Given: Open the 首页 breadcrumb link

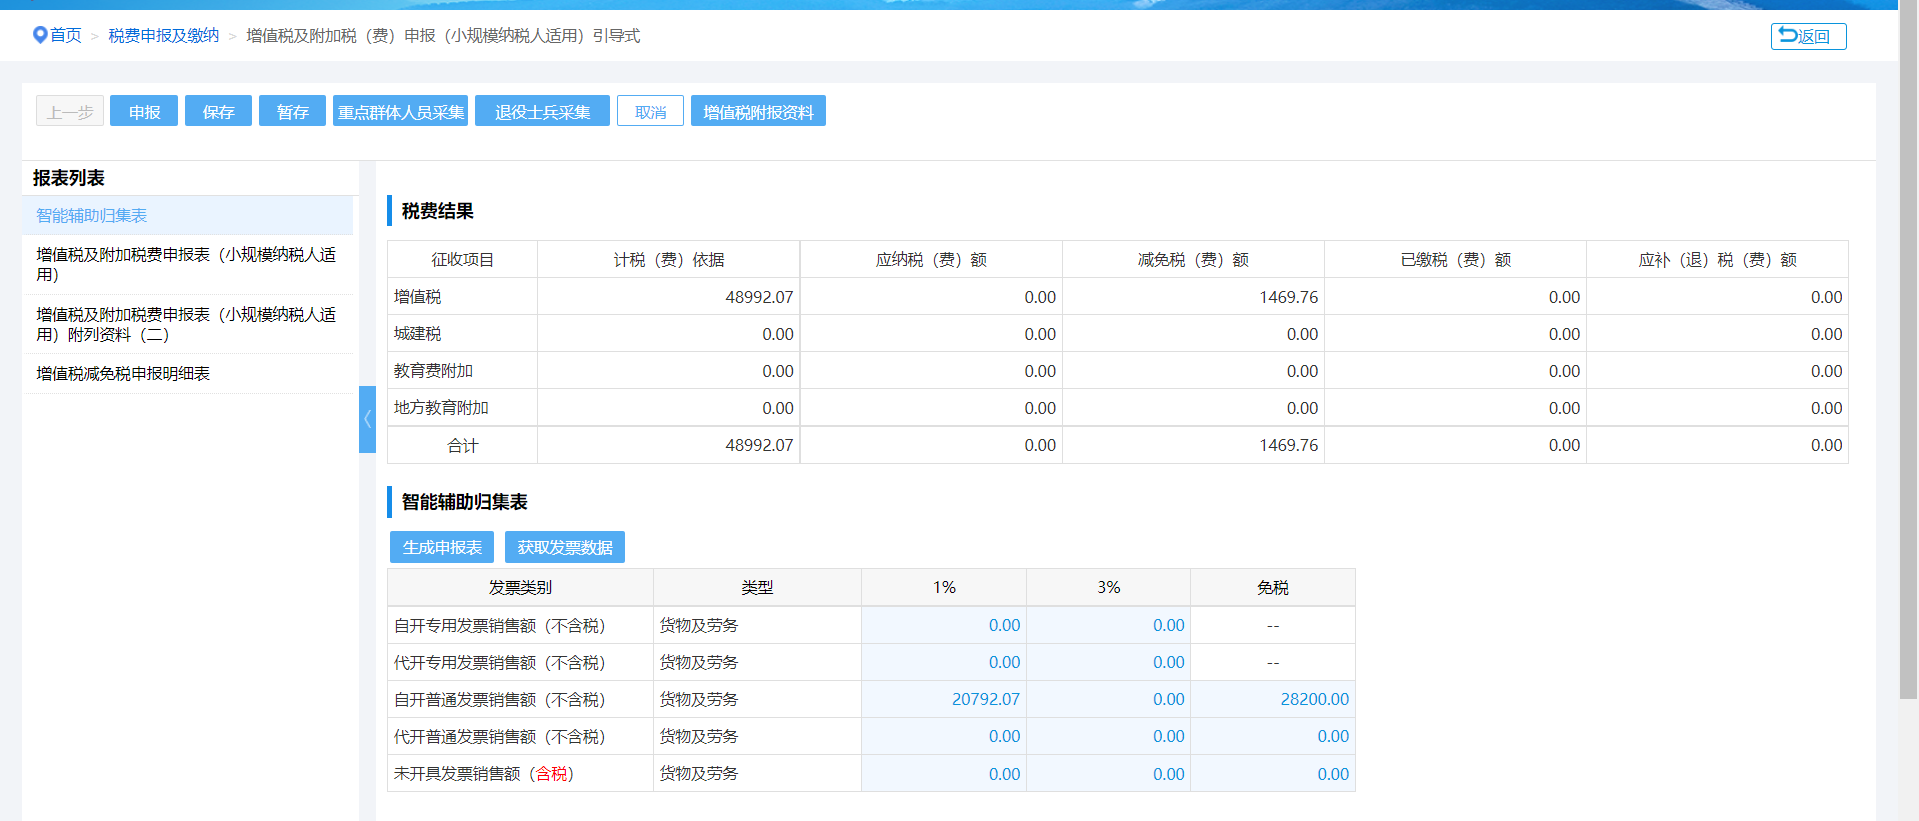Looking at the screenshot, I should 66,36.
